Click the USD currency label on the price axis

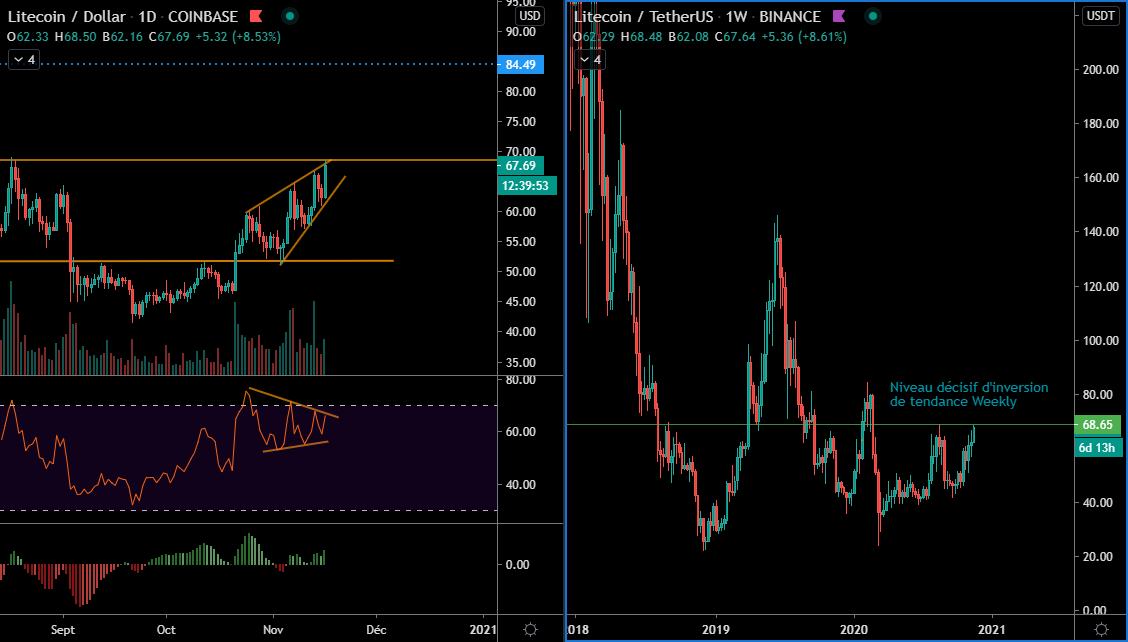(x=530, y=17)
